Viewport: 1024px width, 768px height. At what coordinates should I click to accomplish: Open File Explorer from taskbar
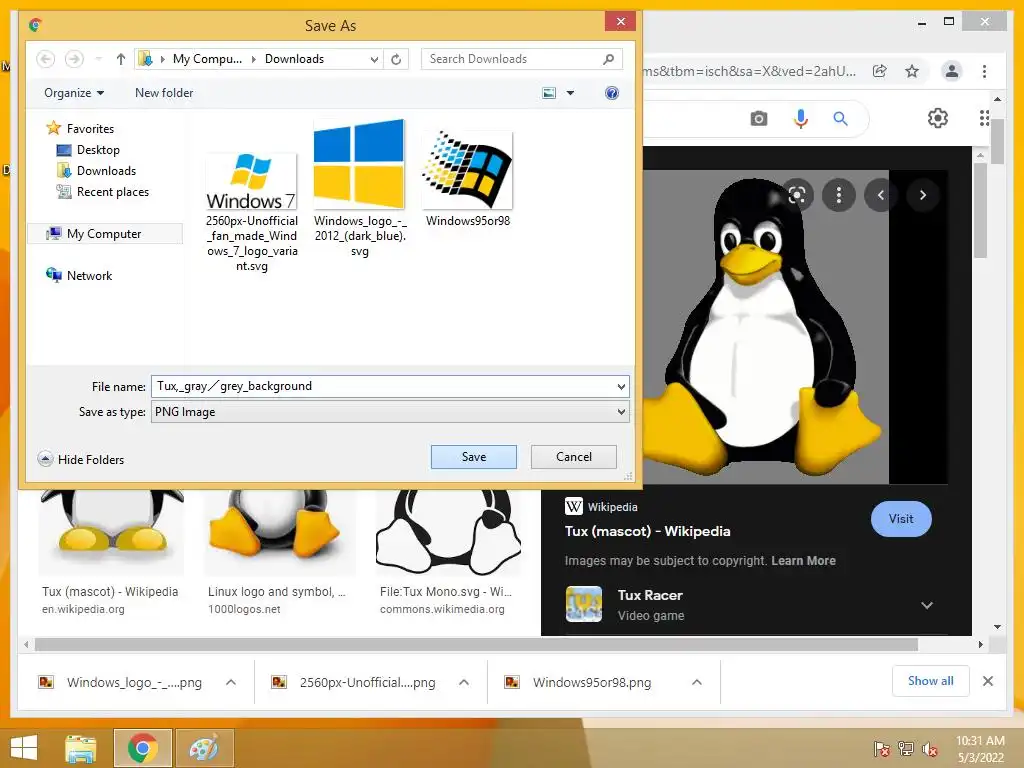click(81, 748)
